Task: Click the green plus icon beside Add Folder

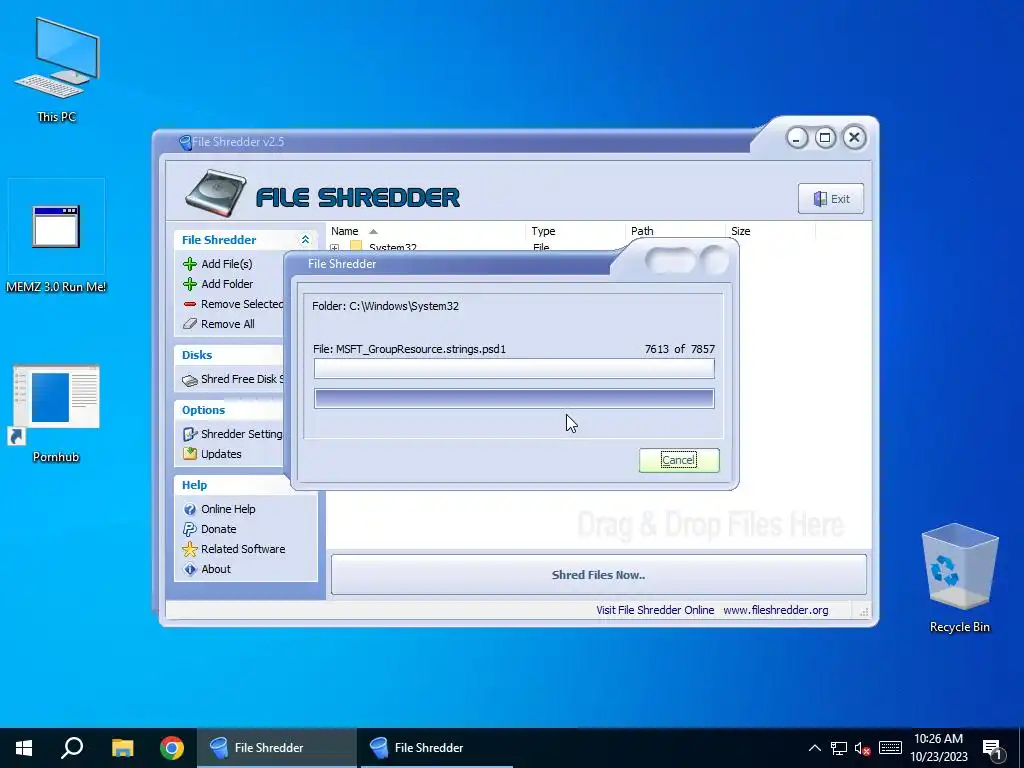Action: [190, 284]
